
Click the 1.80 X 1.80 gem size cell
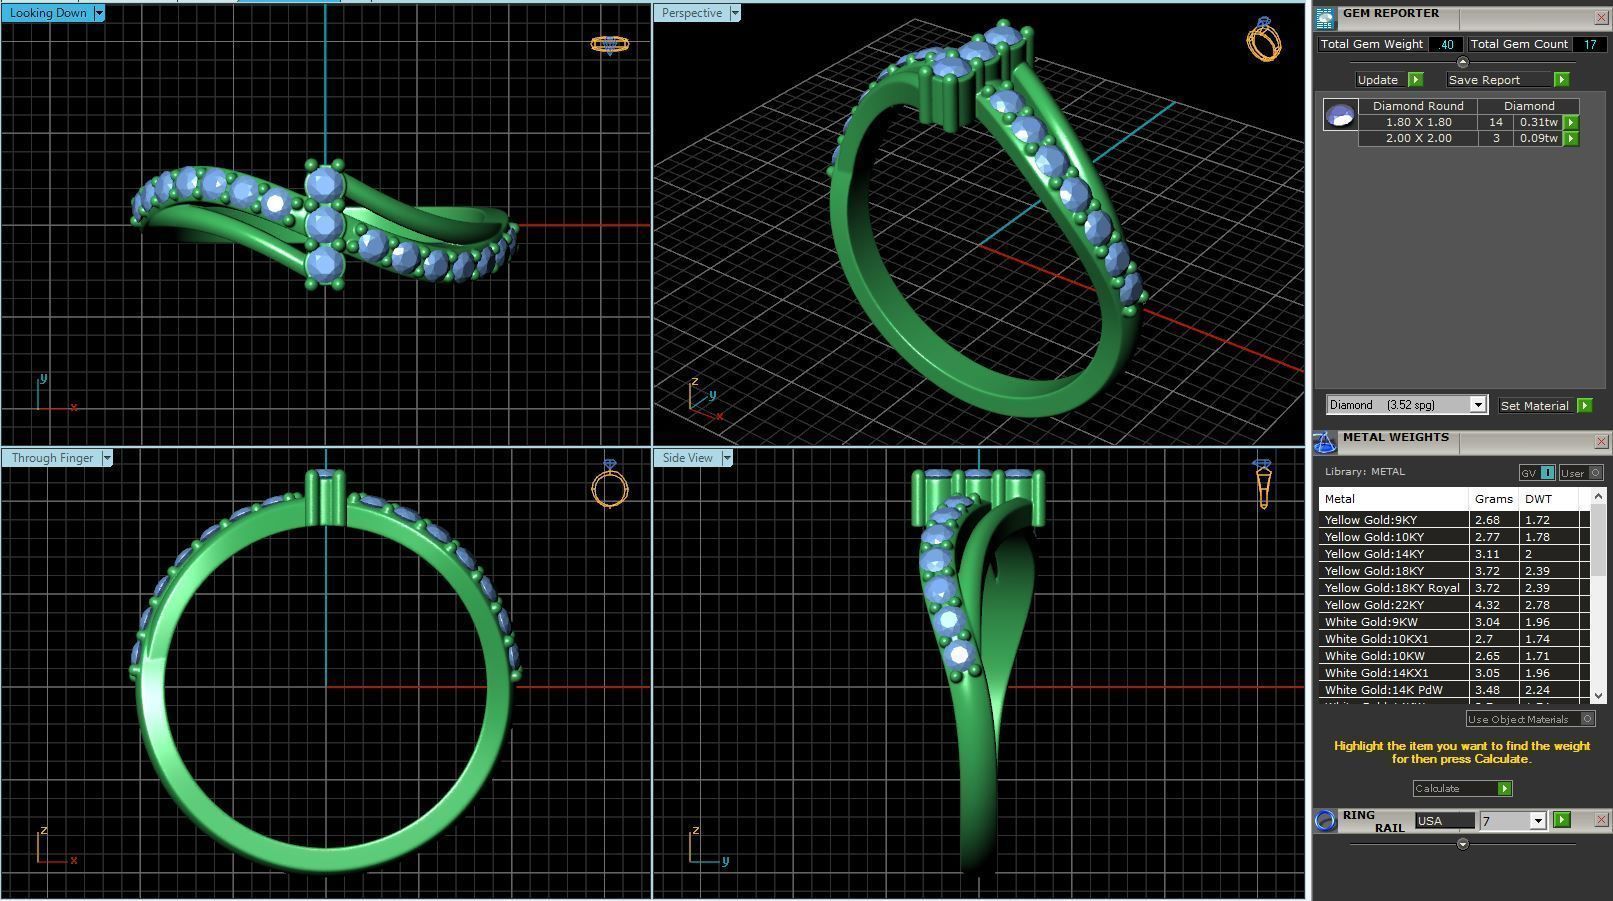pos(1418,123)
